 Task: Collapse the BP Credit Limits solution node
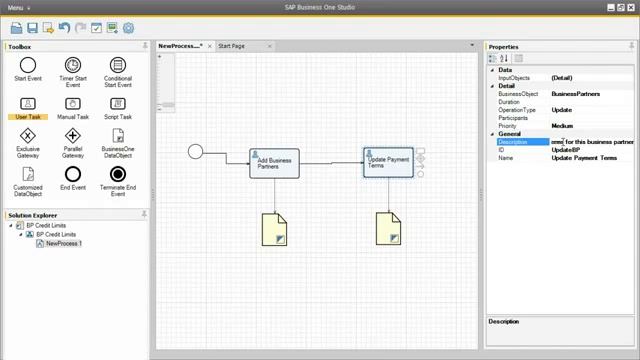pyautogui.click(x=11, y=226)
